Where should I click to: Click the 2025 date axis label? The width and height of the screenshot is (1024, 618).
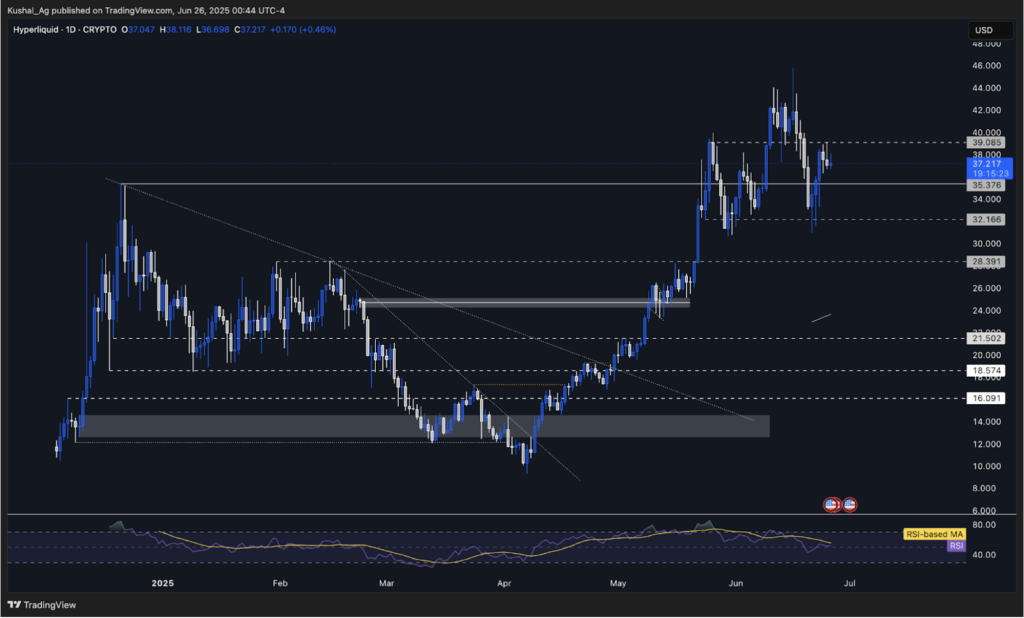pos(163,583)
